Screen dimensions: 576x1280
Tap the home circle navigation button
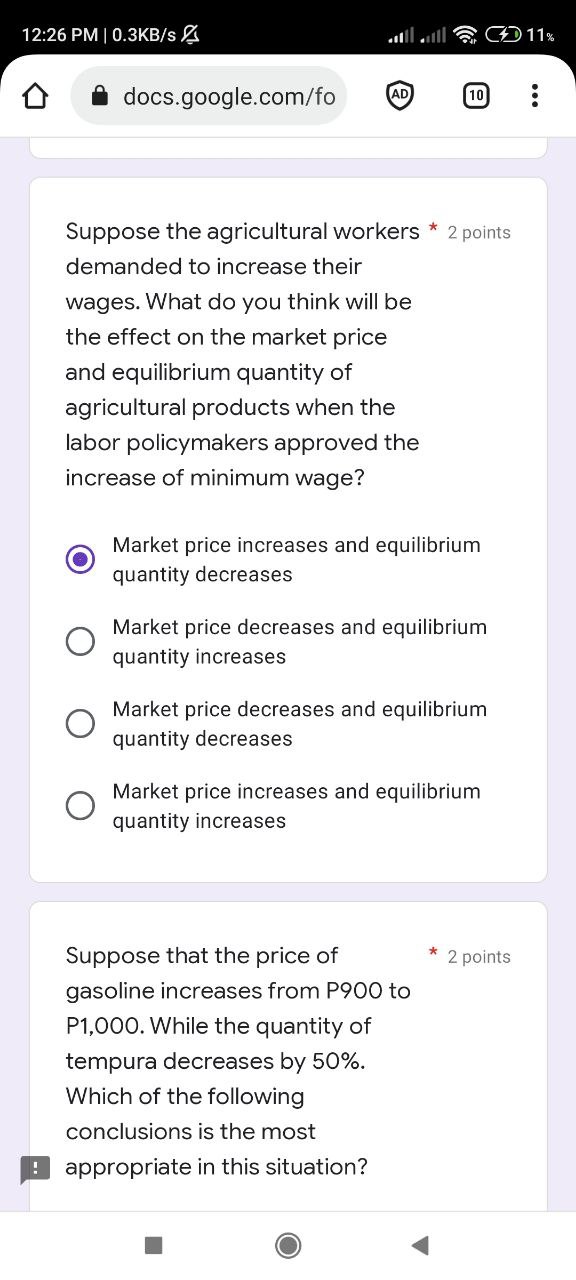tap(288, 1245)
